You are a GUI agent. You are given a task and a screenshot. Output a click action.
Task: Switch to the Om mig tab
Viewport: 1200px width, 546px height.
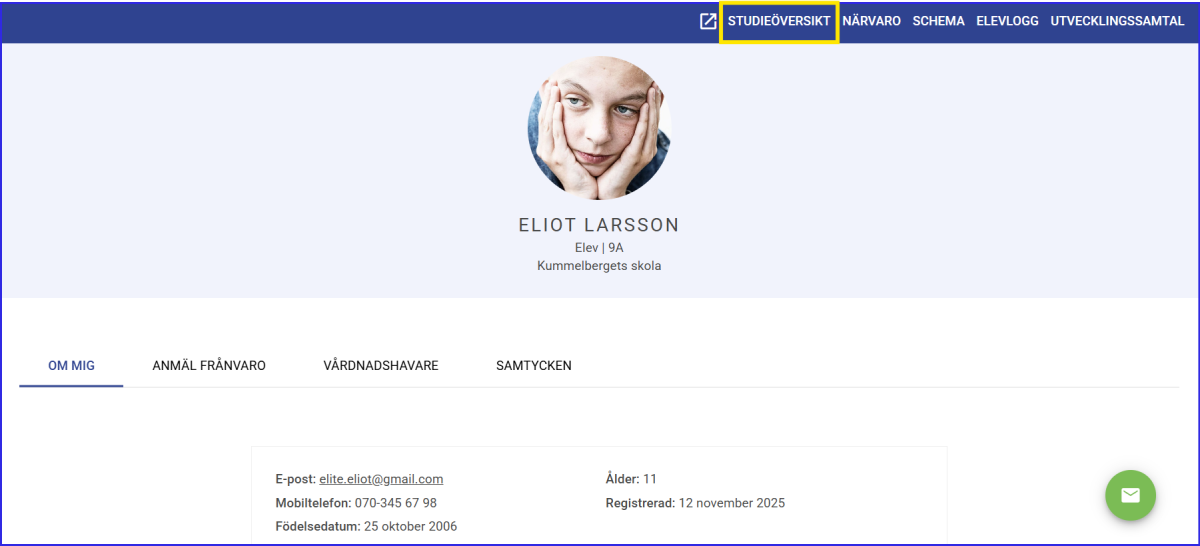point(71,366)
